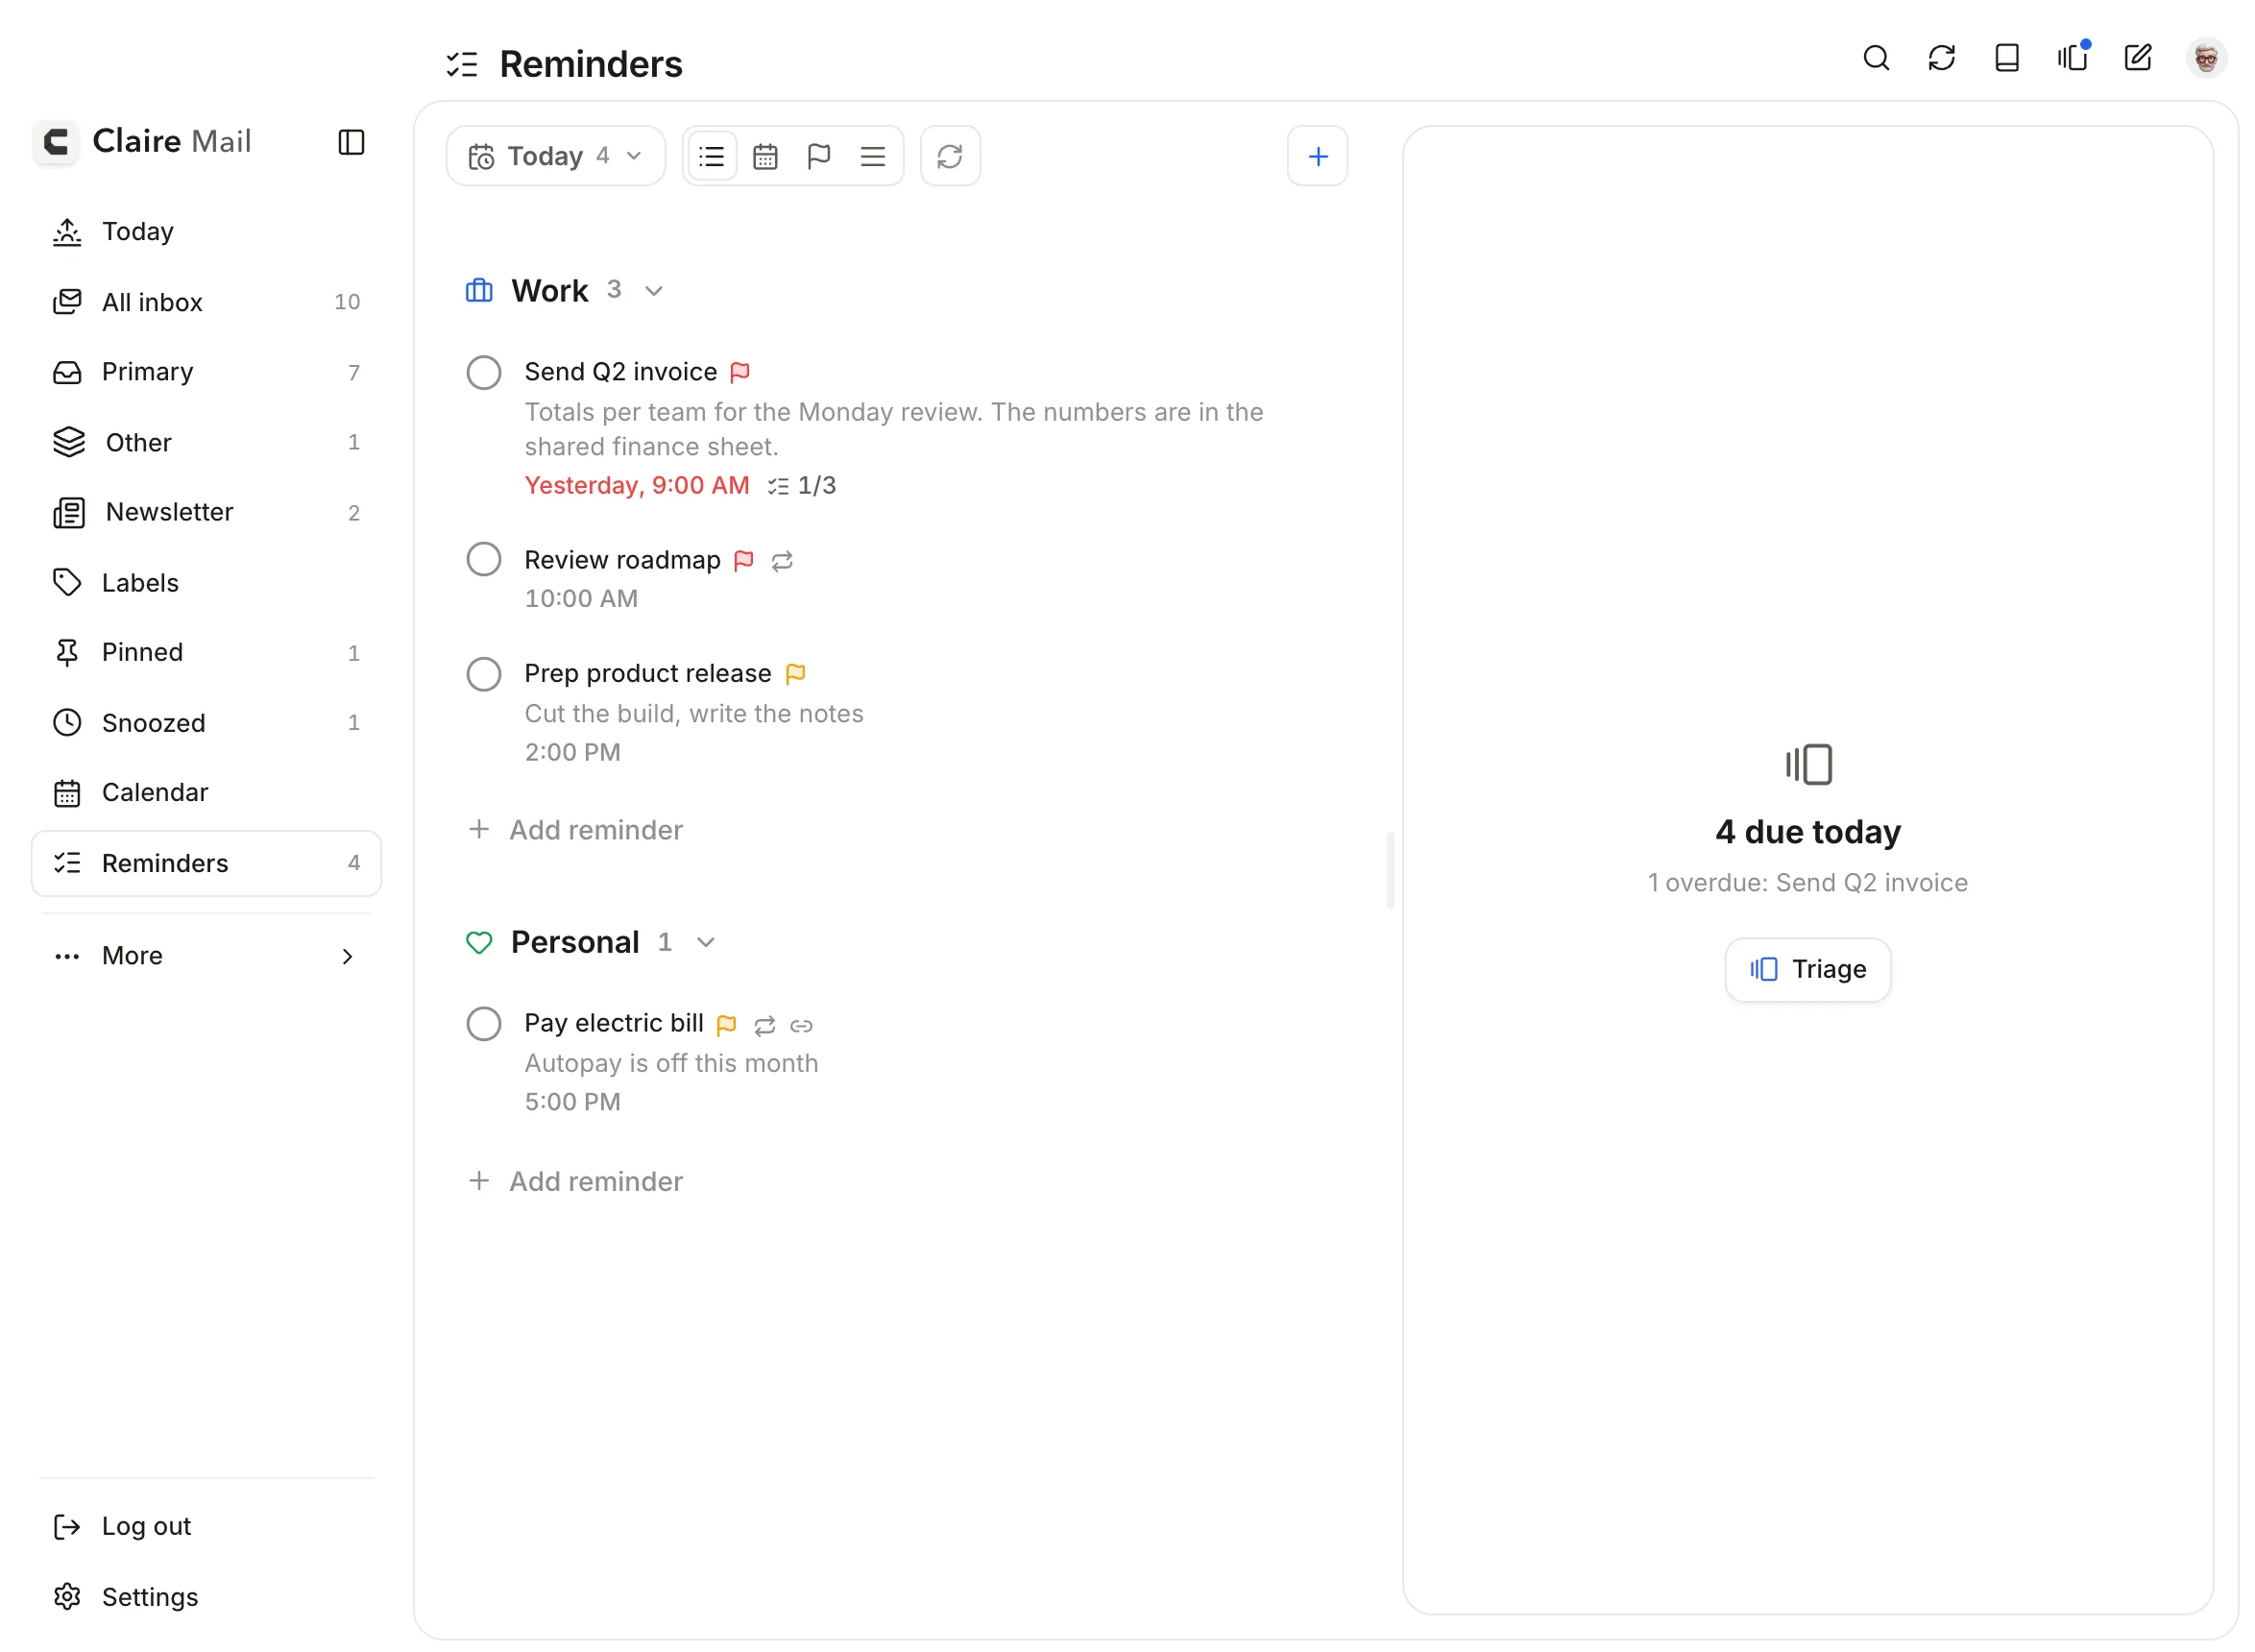
Task: Go to Today in the sidebar
Action: (206, 232)
